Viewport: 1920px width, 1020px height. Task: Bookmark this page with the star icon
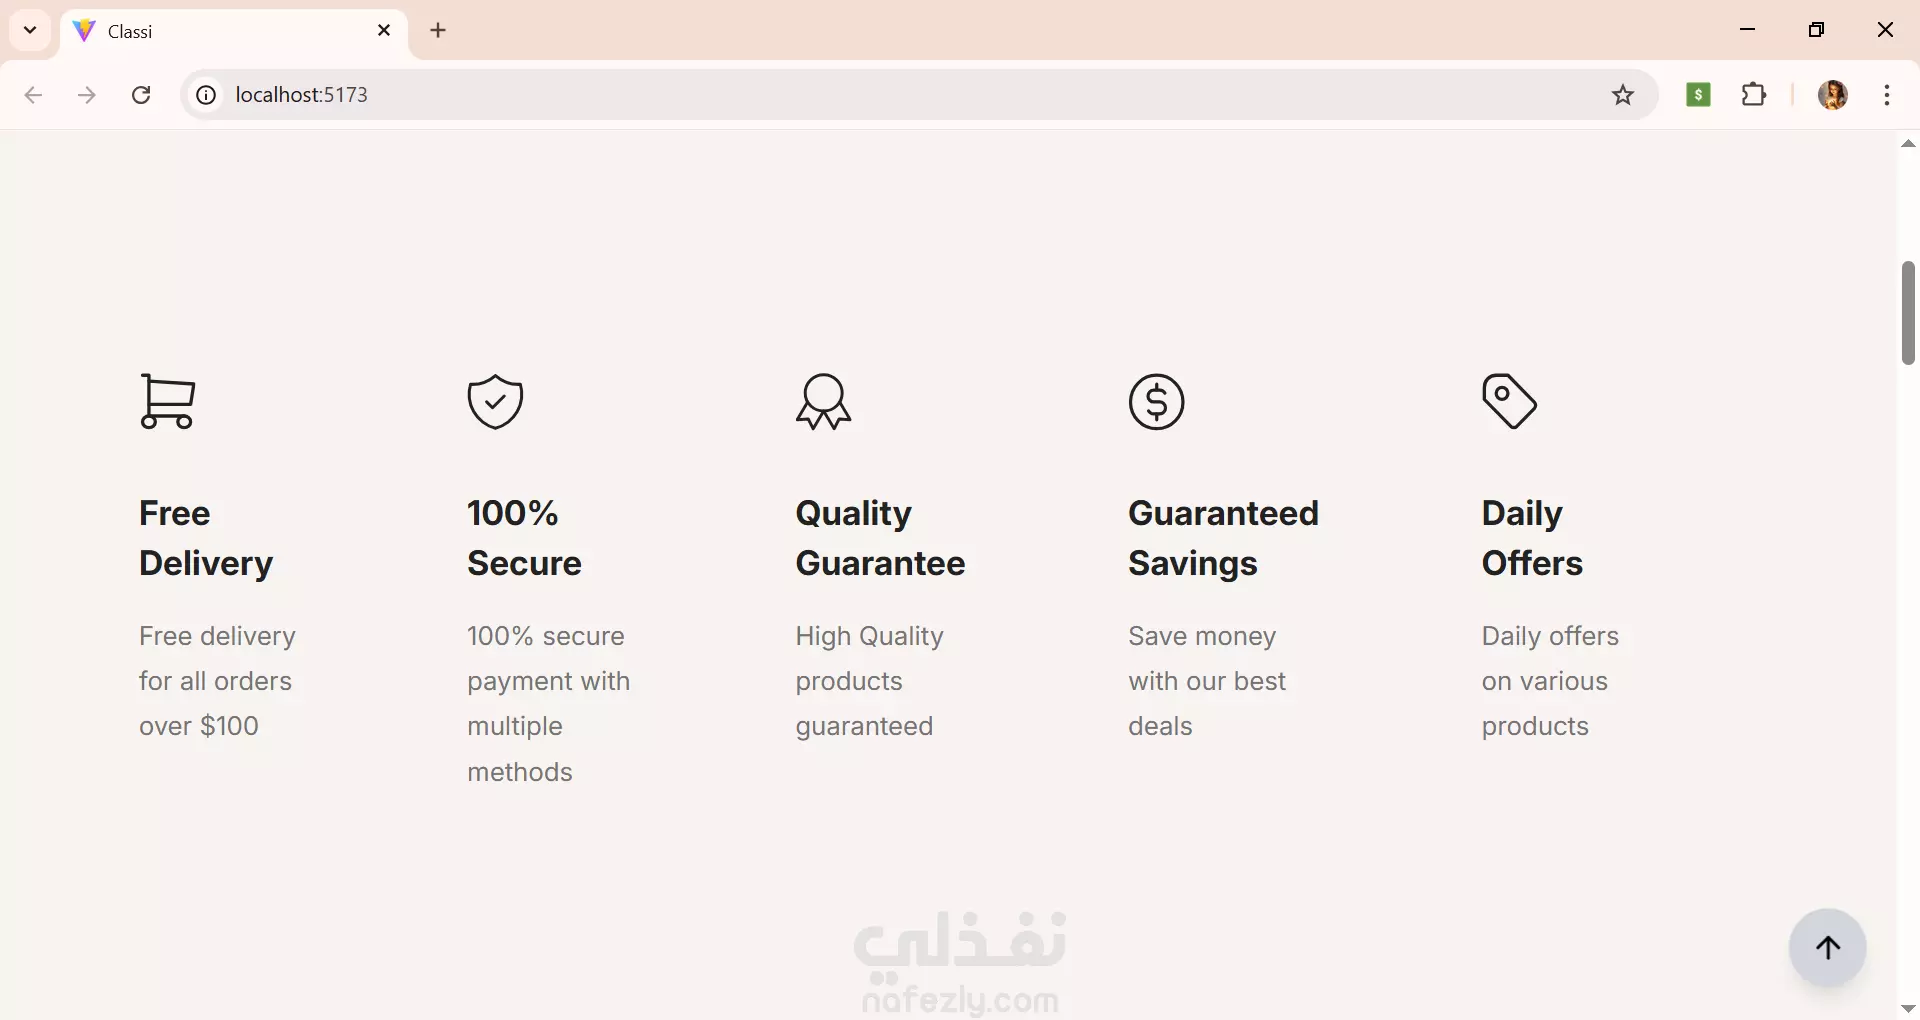(1623, 95)
